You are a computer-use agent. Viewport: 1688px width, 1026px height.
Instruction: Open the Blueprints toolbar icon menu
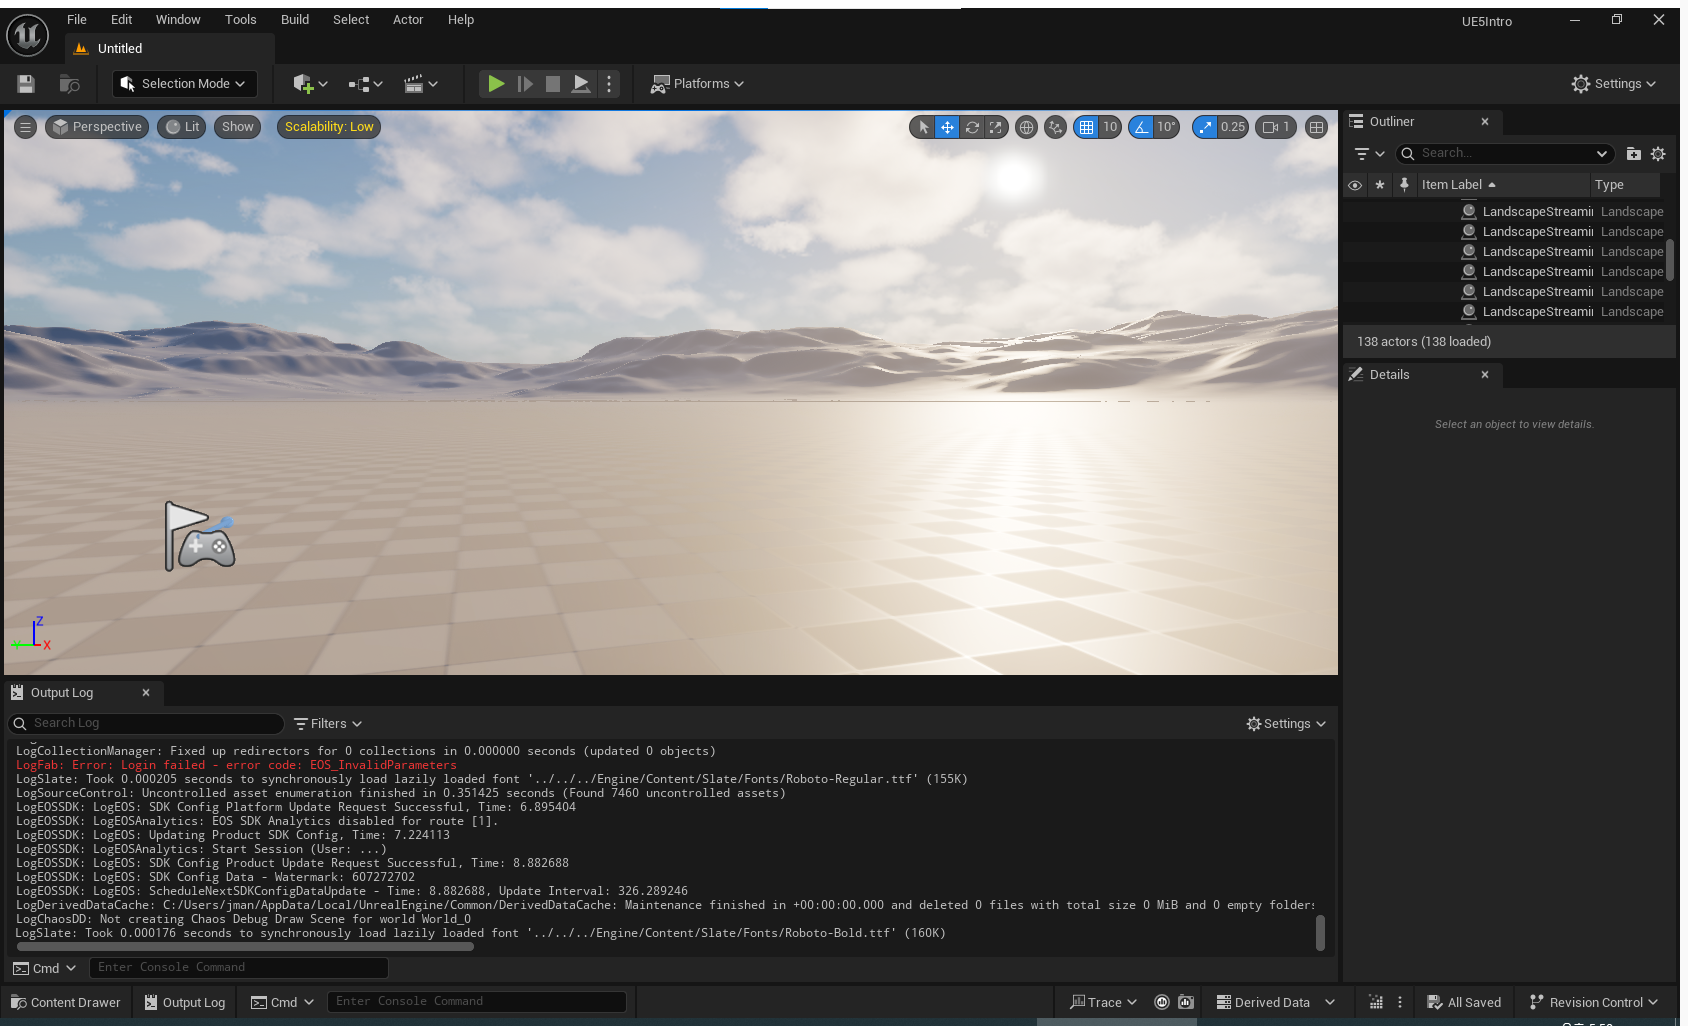[365, 84]
